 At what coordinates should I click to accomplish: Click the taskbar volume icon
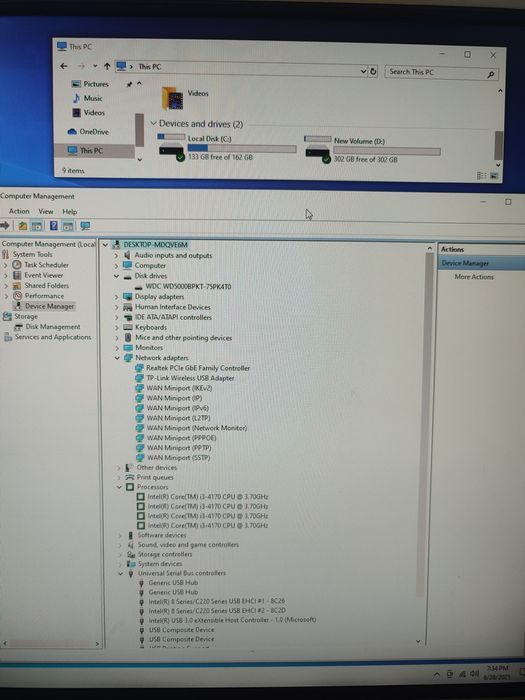pos(474,674)
